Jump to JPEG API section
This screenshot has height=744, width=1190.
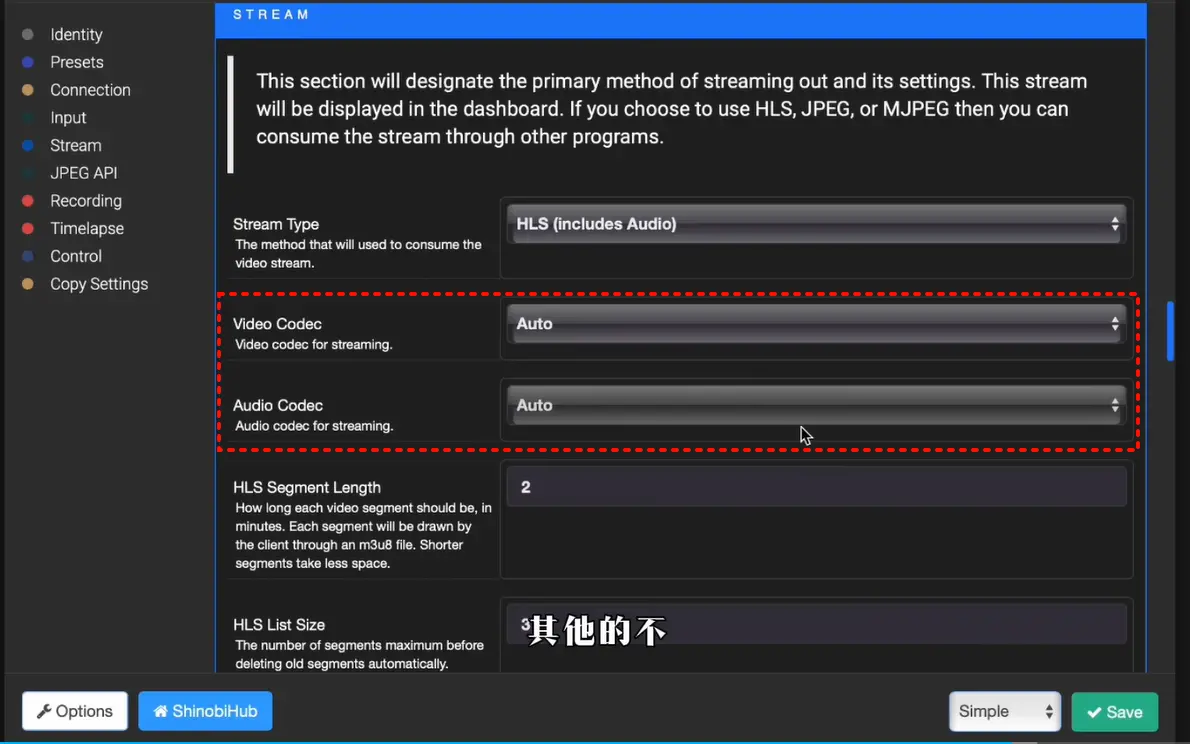84,173
